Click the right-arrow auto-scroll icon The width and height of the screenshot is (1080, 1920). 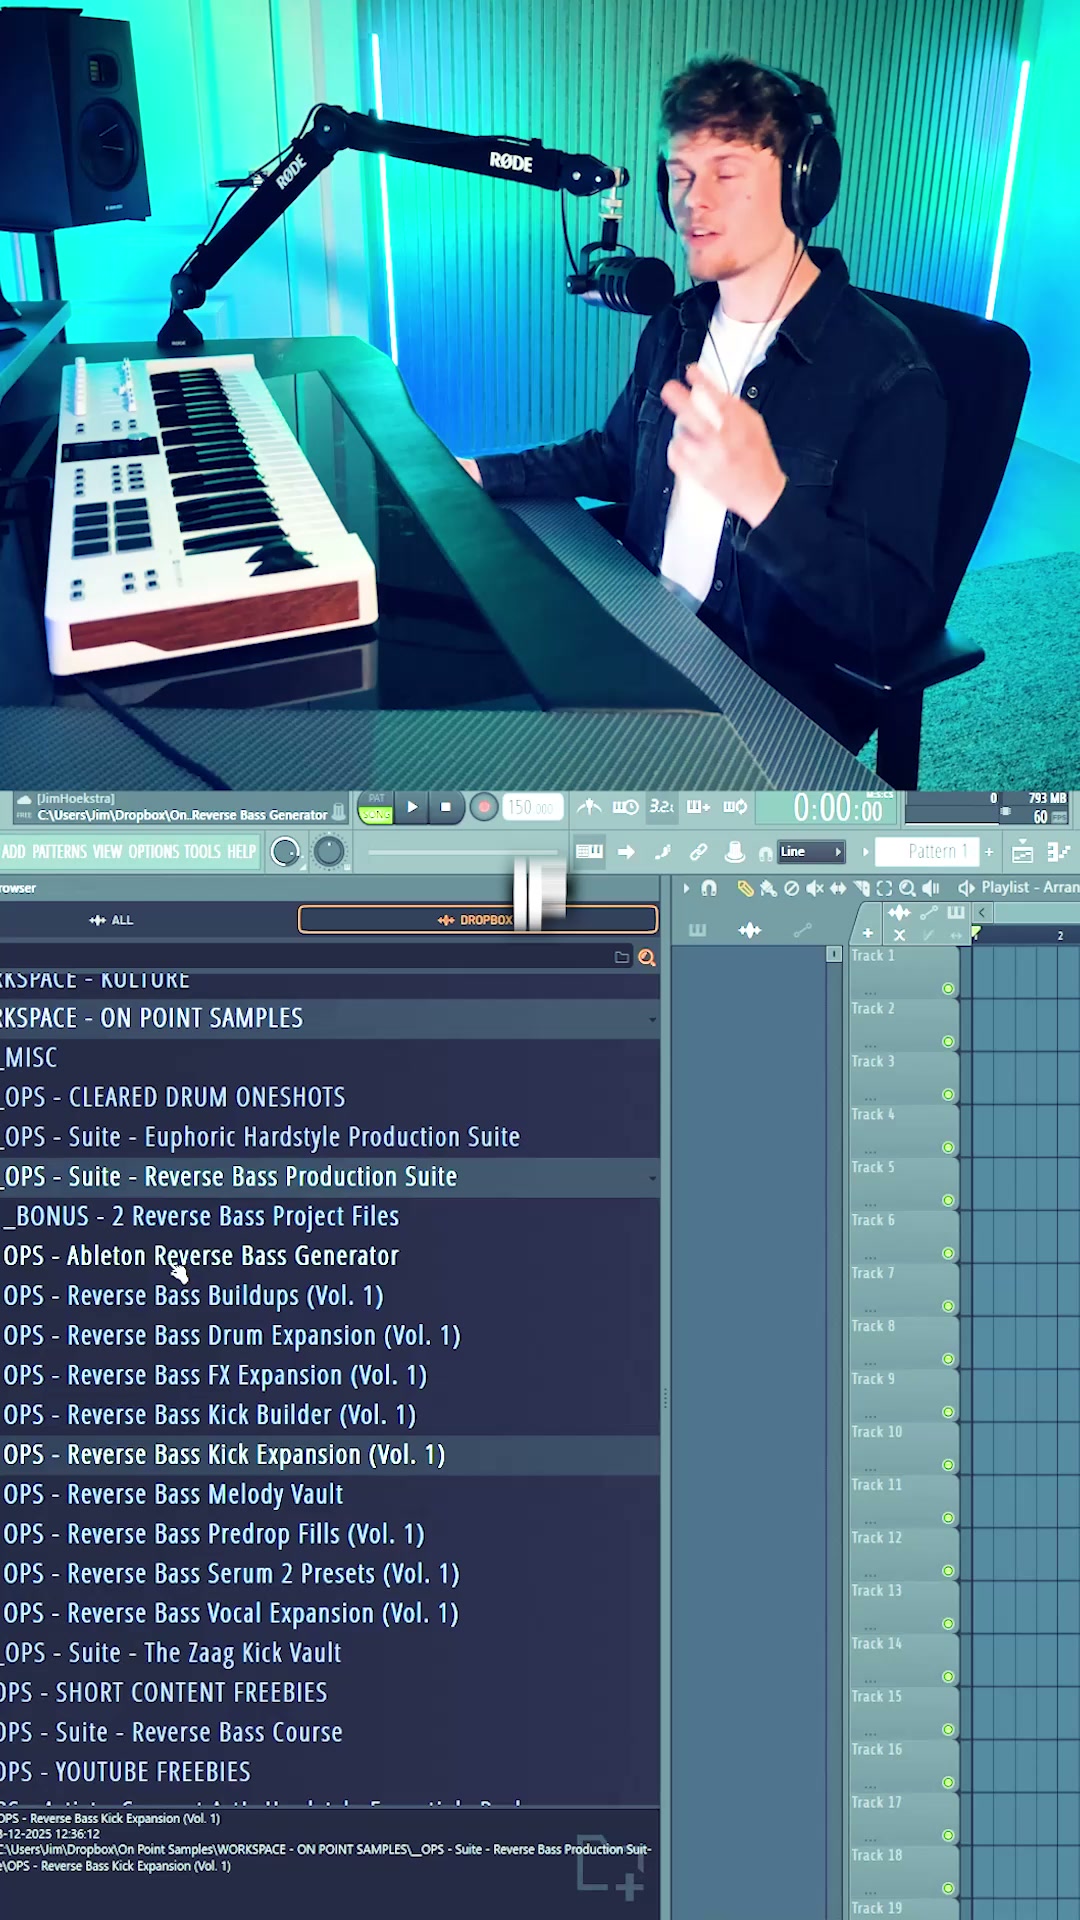pos(626,852)
